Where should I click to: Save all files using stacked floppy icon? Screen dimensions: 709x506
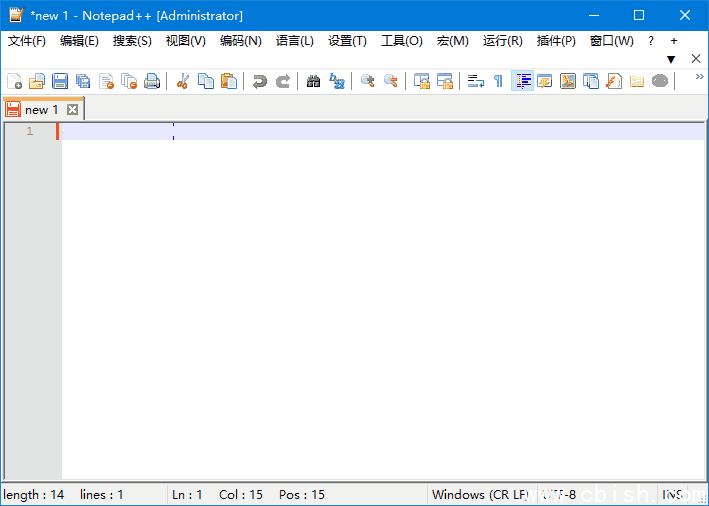(x=83, y=81)
